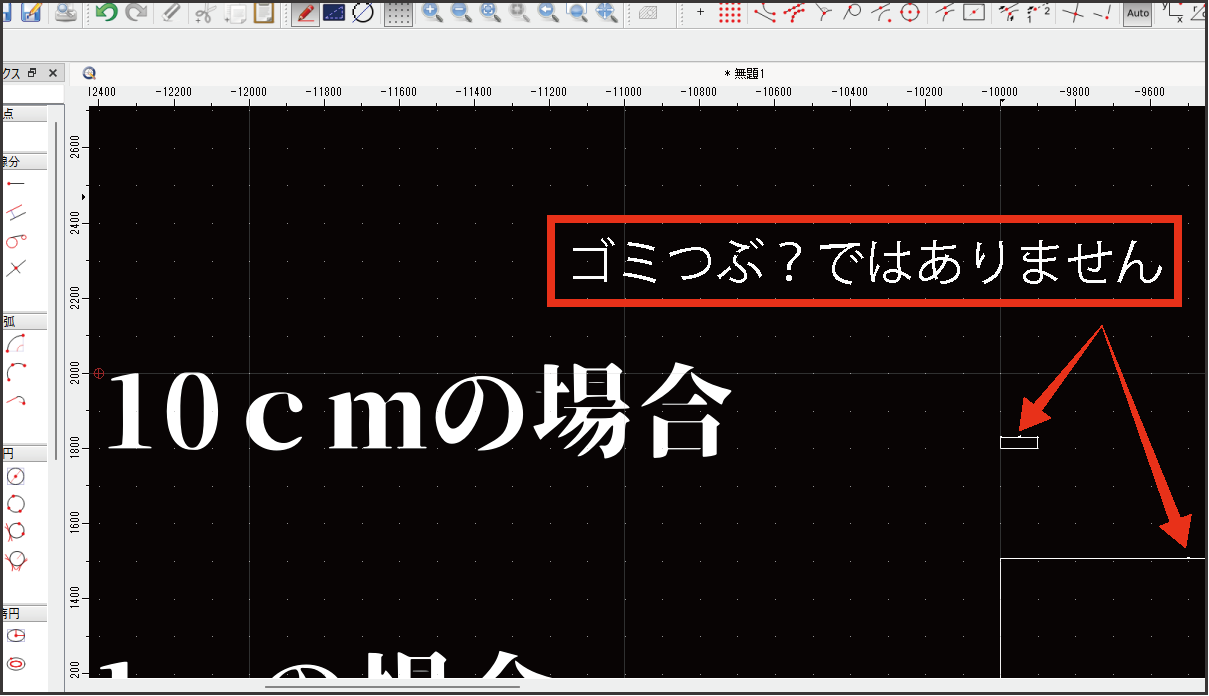
Task: Undo the last action
Action: click(106, 13)
